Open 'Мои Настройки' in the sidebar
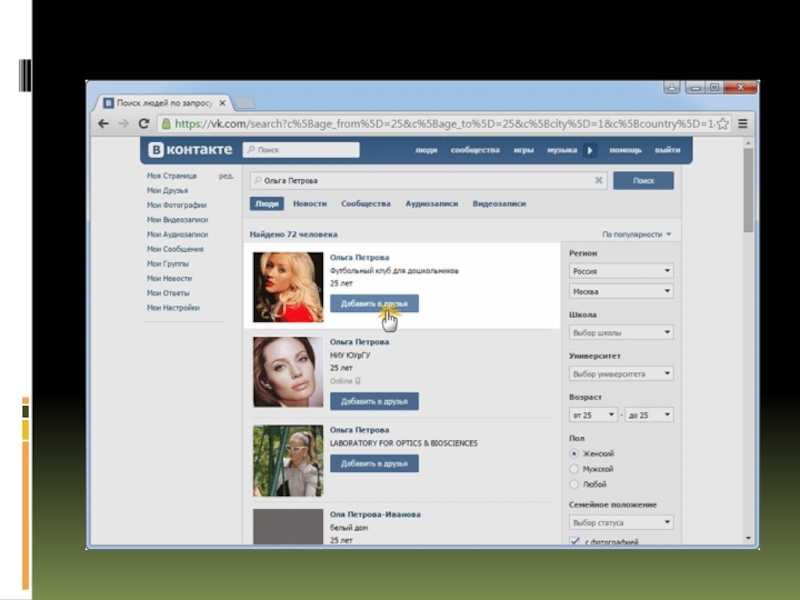The height and width of the screenshot is (600, 800). coord(173,308)
